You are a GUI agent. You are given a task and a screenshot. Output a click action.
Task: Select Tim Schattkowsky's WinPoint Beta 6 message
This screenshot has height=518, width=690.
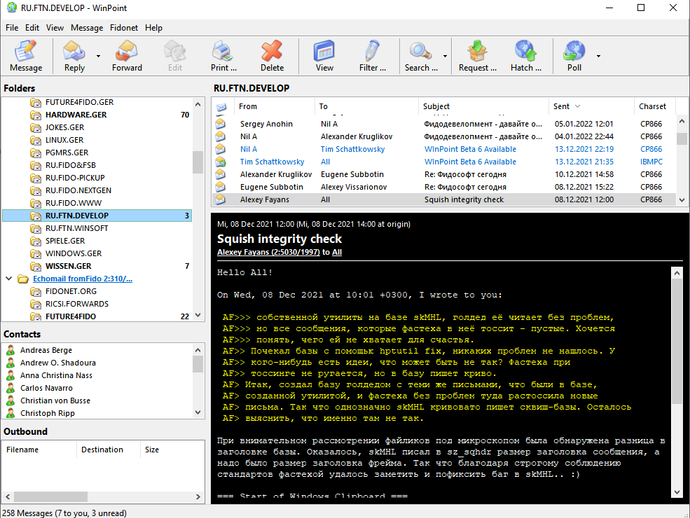click(x=444, y=162)
